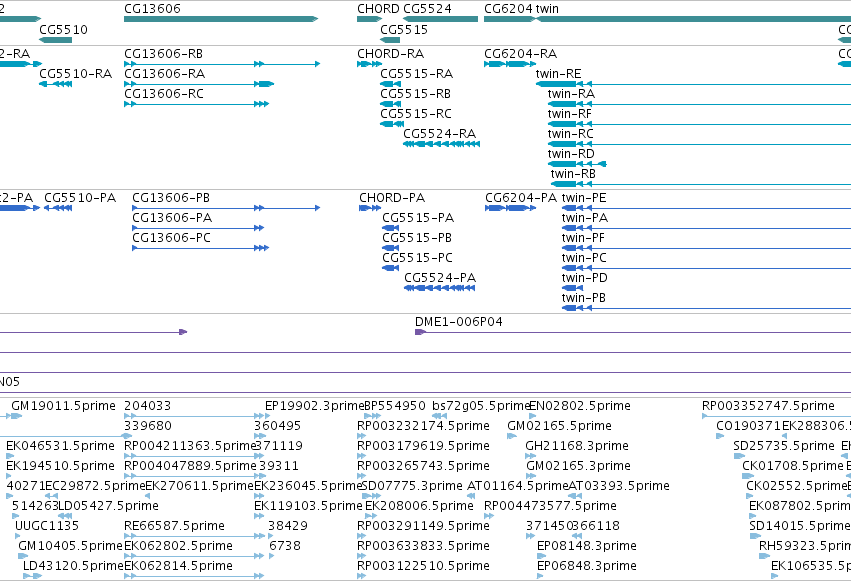Select EST AT03393.5prime
Screen dimensions: 851x581
click(619, 486)
